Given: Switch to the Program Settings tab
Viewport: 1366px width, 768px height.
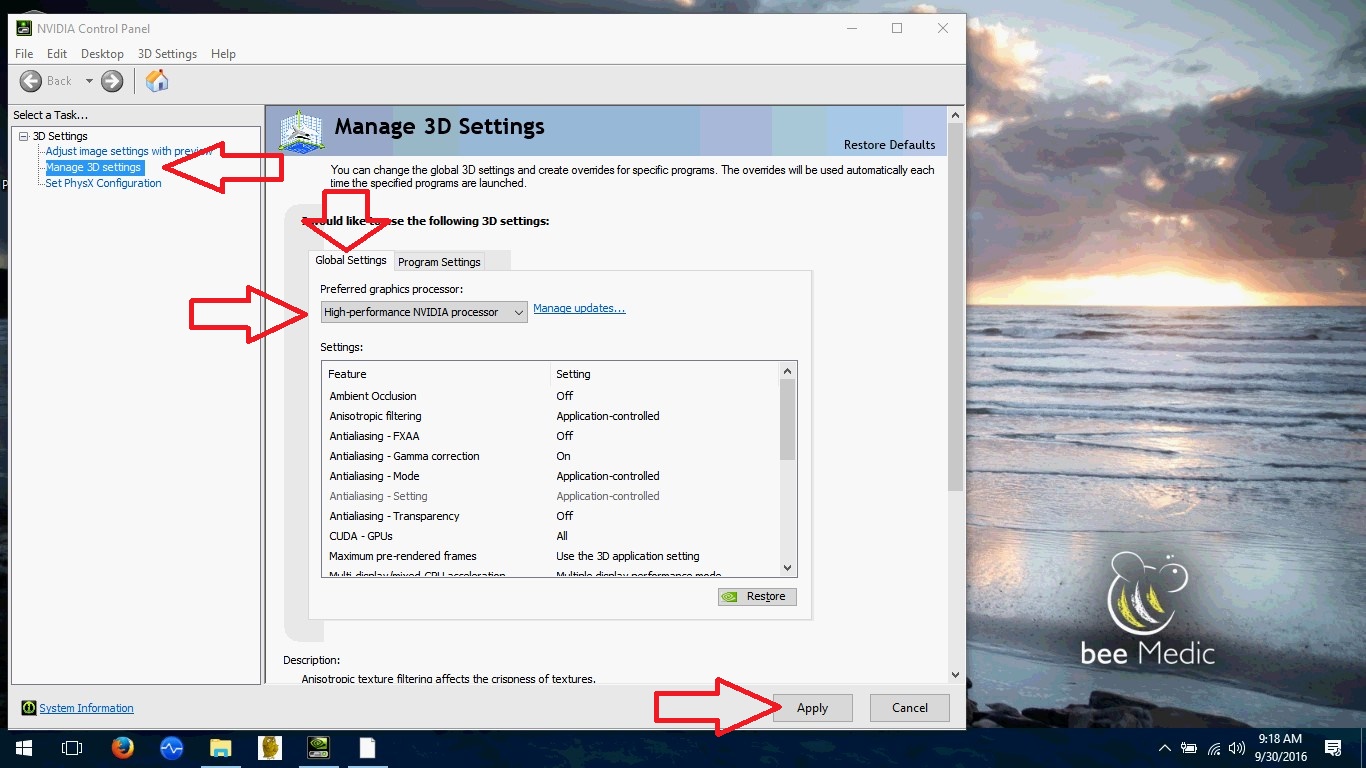Looking at the screenshot, I should (439, 262).
